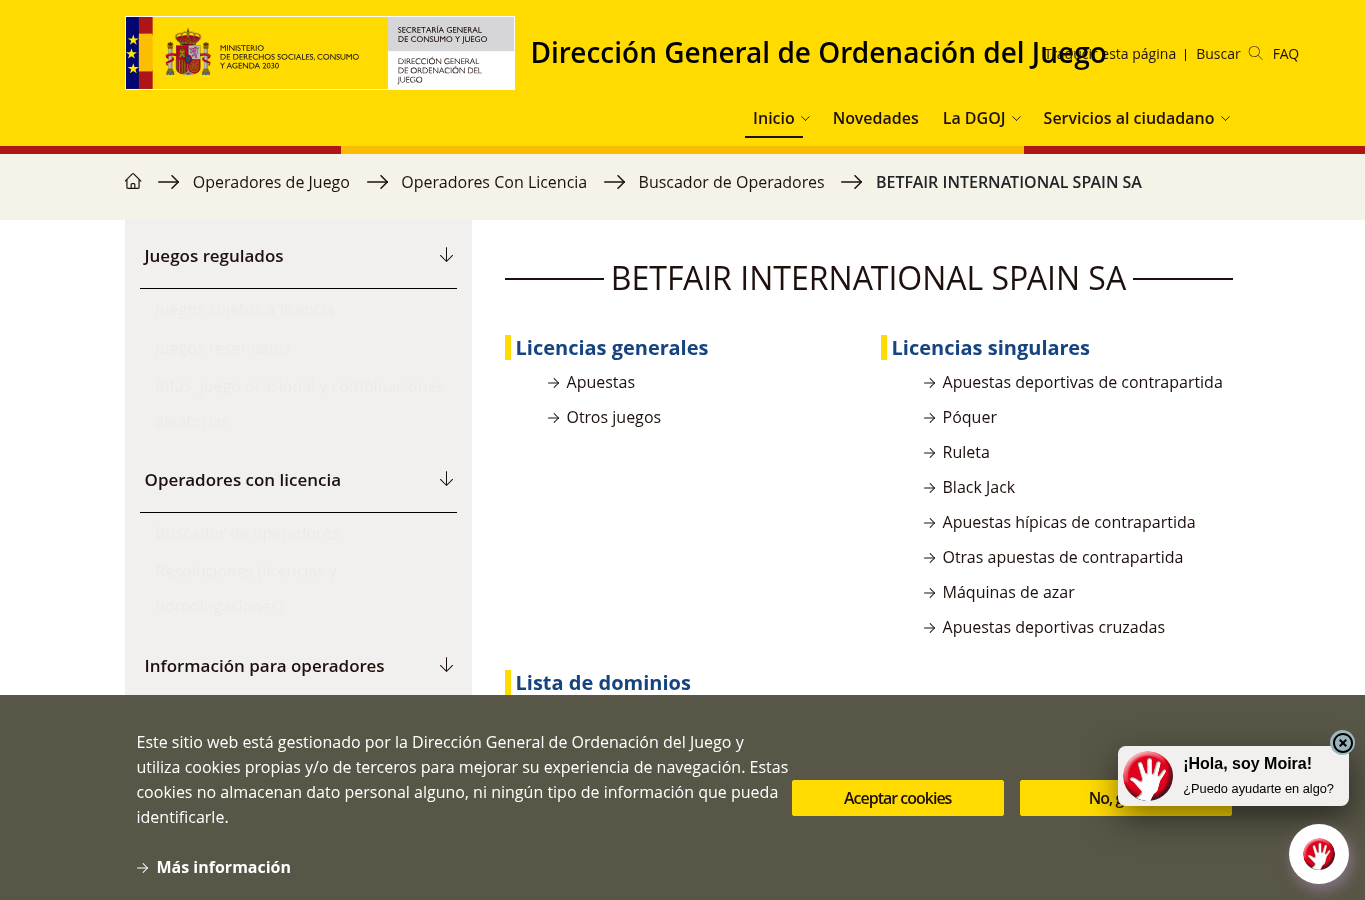
Task: Click the Buscar search link
Action: (x=1218, y=54)
